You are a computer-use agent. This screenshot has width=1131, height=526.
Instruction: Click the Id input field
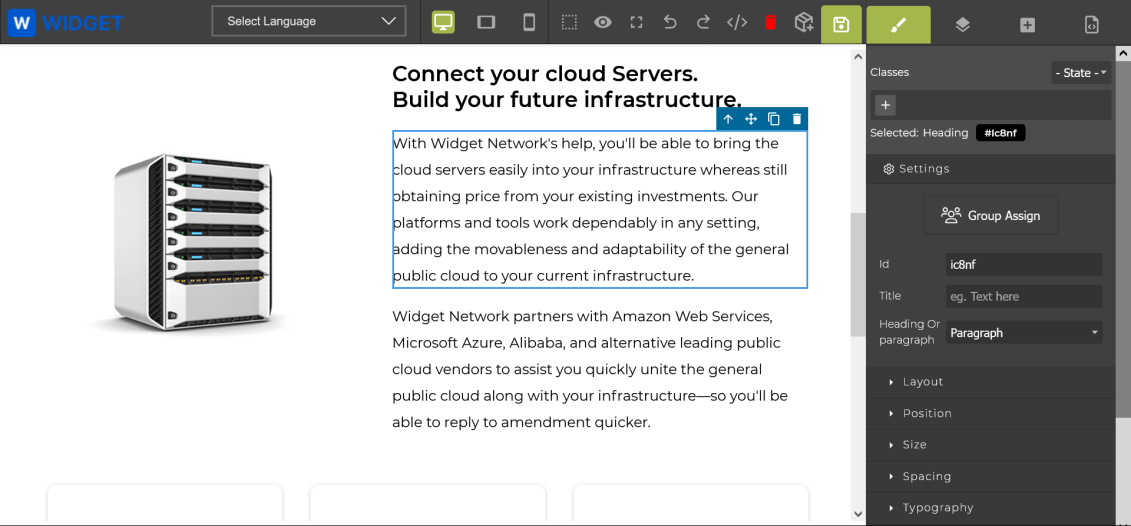coord(1024,264)
